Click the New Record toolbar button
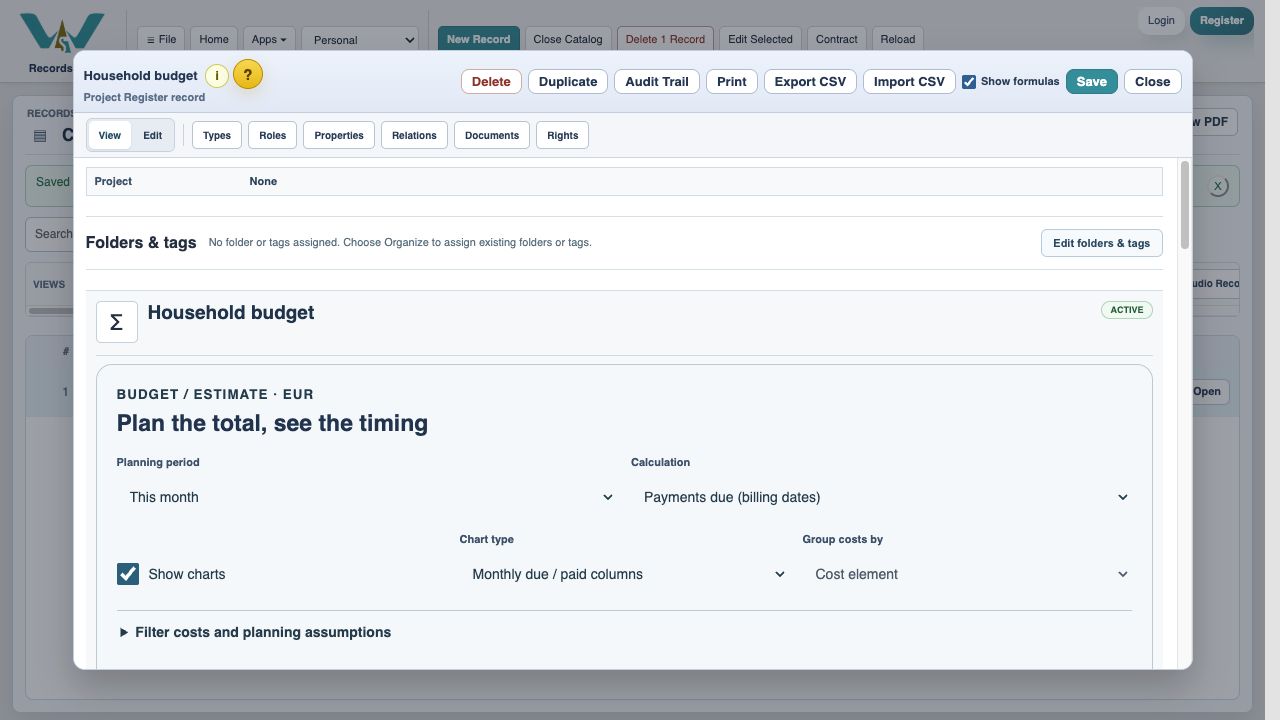This screenshot has height=720, width=1280. click(x=479, y=40)
